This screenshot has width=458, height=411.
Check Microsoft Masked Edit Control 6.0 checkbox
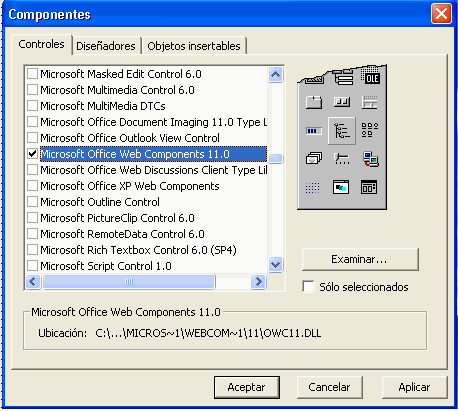tap(32, 74)
